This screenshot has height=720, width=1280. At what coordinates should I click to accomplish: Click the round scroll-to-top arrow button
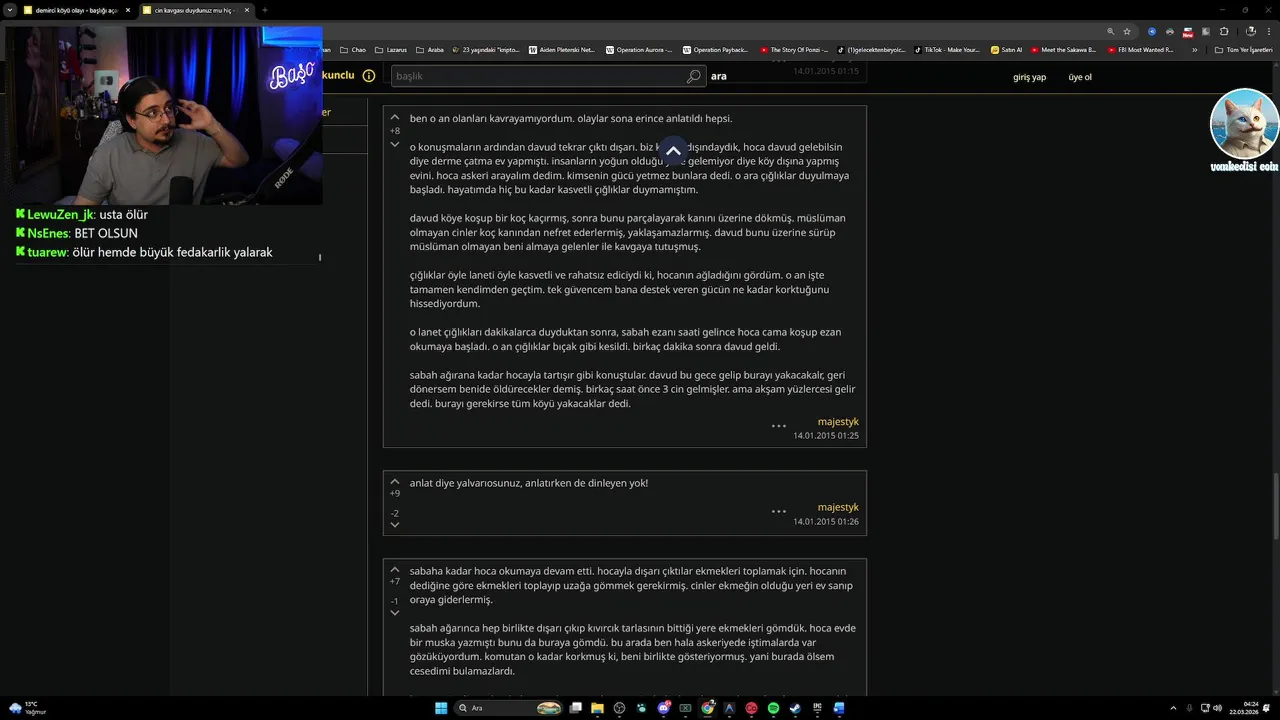(x=673, y=151)
